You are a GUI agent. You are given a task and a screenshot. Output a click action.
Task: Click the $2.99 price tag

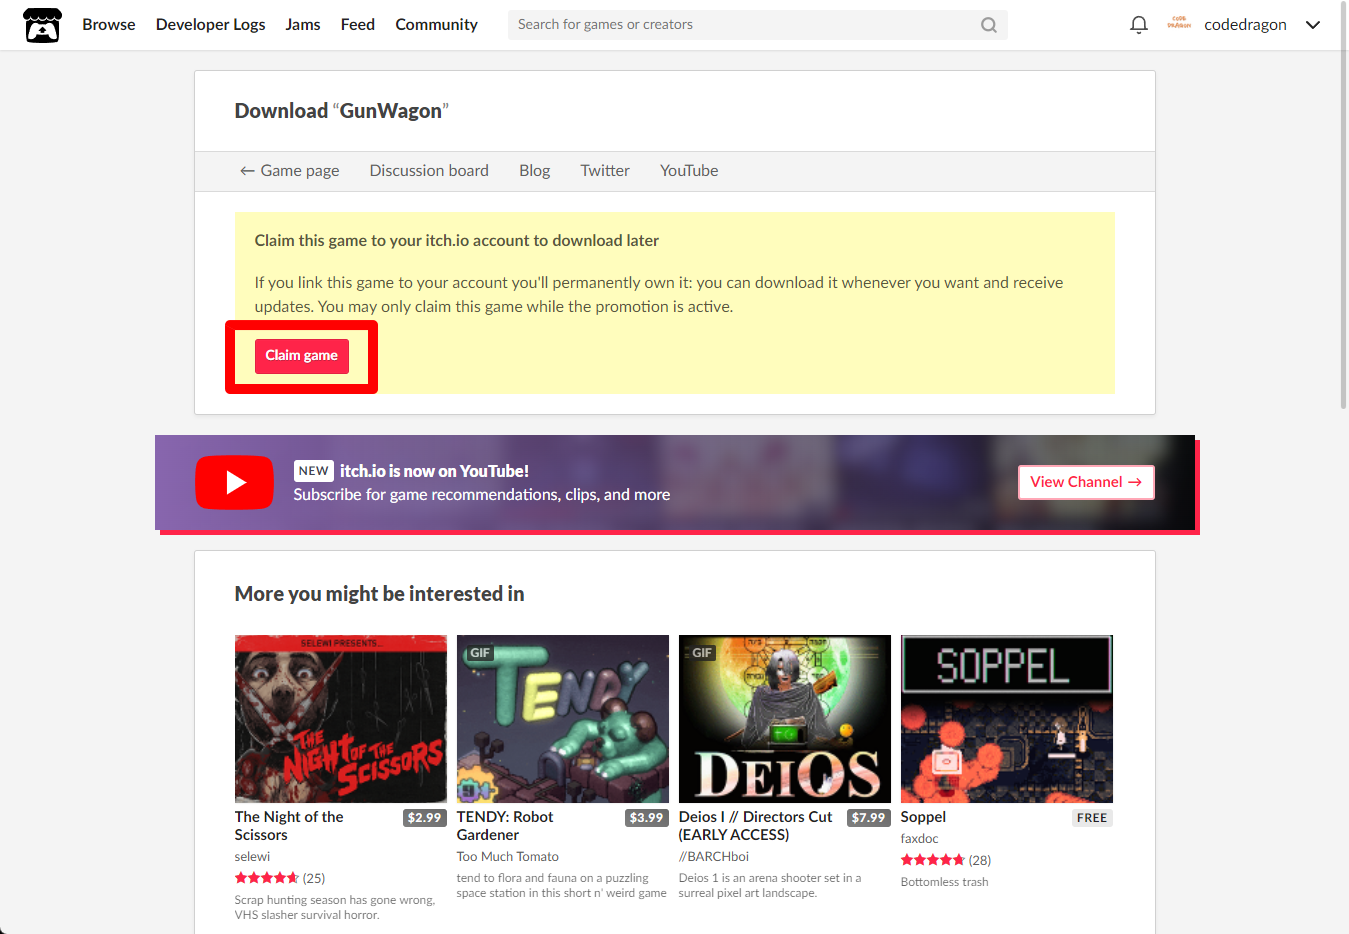pyautogui.click(x=424, y=818)
